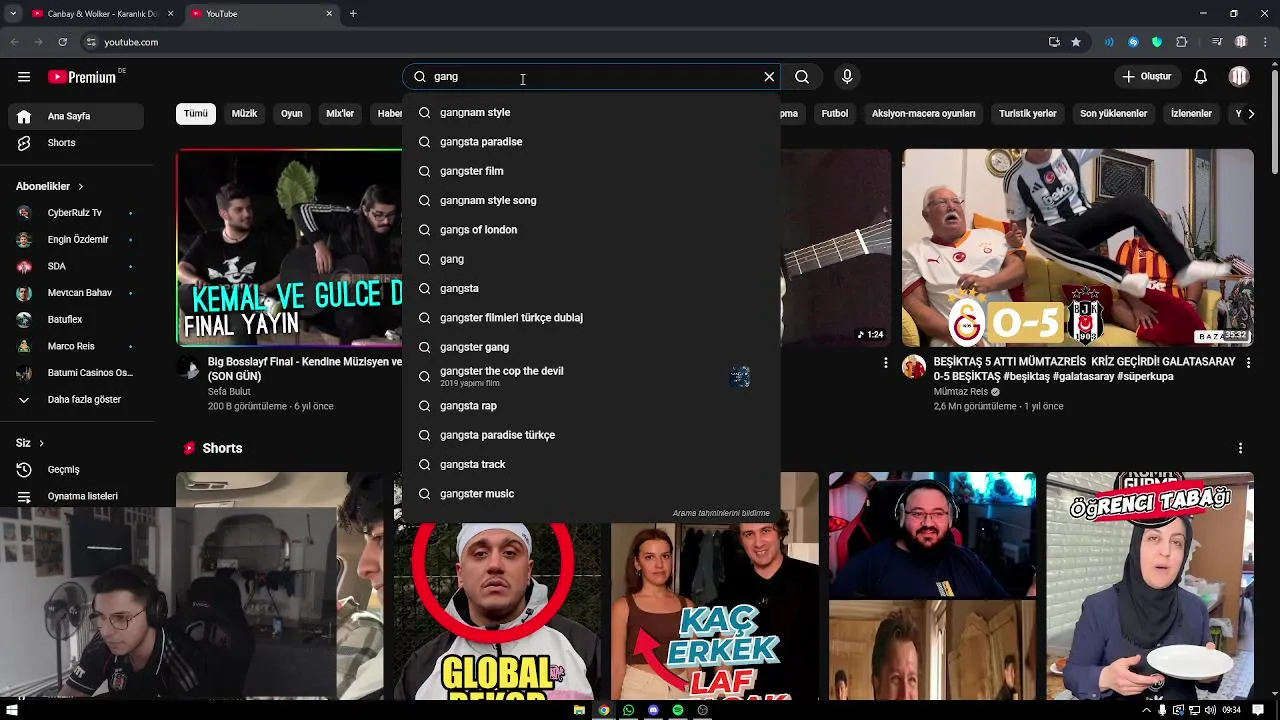Select suggestion 'gangs of london'
The height and width of the screenshot is (720, 1280).
click(x=591, y=230)
